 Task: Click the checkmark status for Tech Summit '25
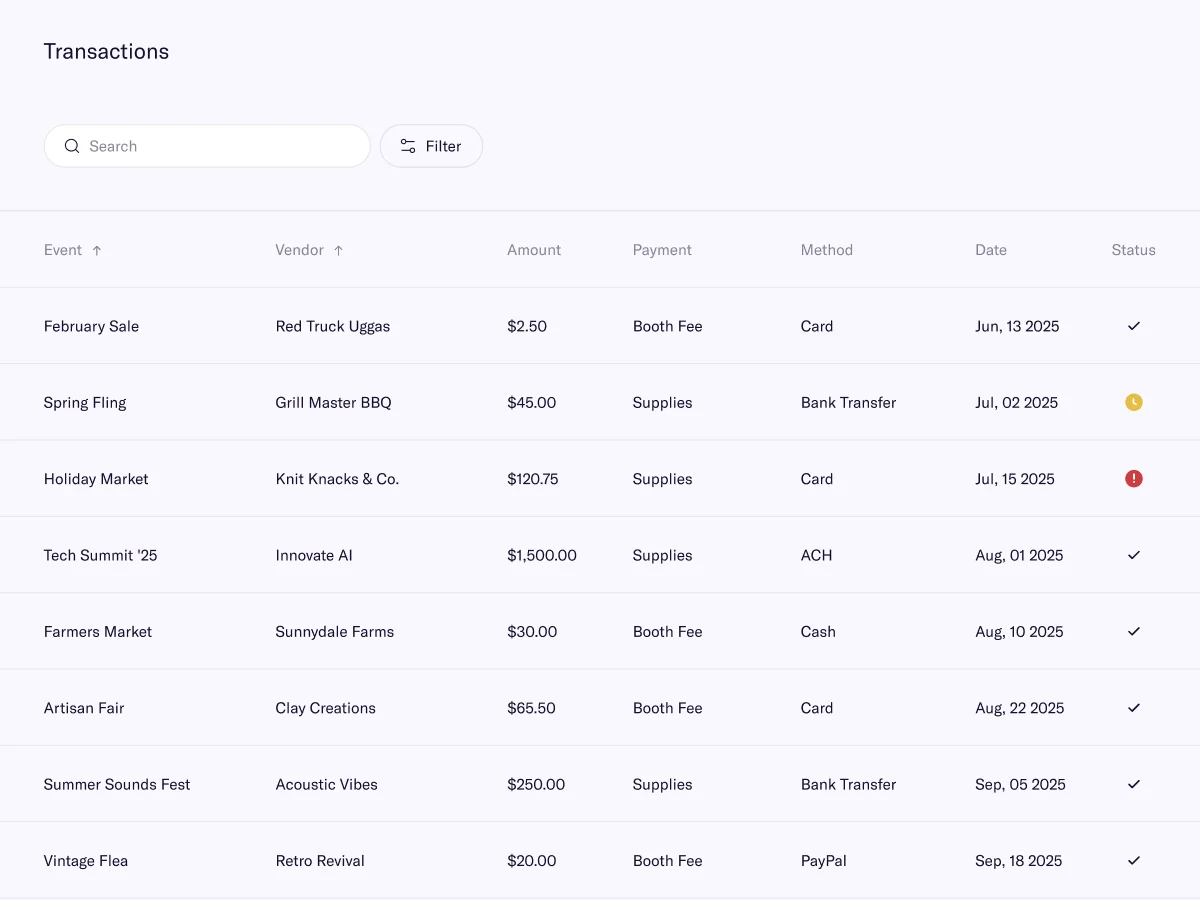(x=1134, y=555)
